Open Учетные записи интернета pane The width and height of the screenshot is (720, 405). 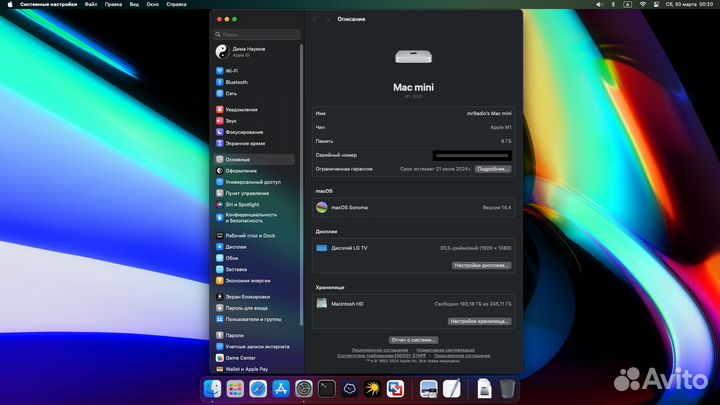point(255,347)
